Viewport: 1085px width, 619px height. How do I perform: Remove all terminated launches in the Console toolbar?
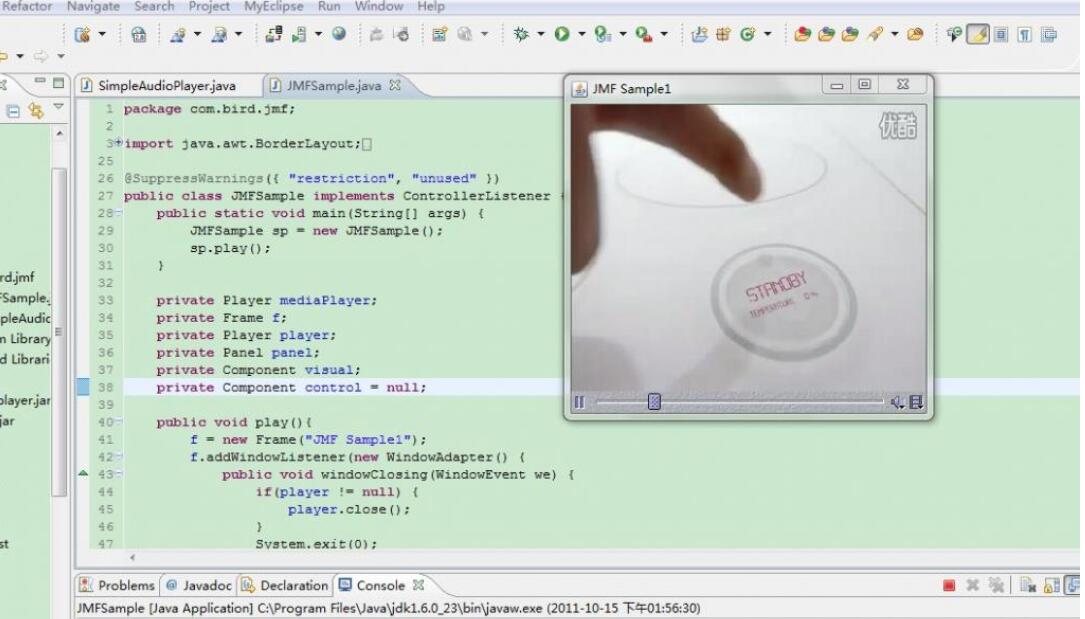tap(998, 587)
